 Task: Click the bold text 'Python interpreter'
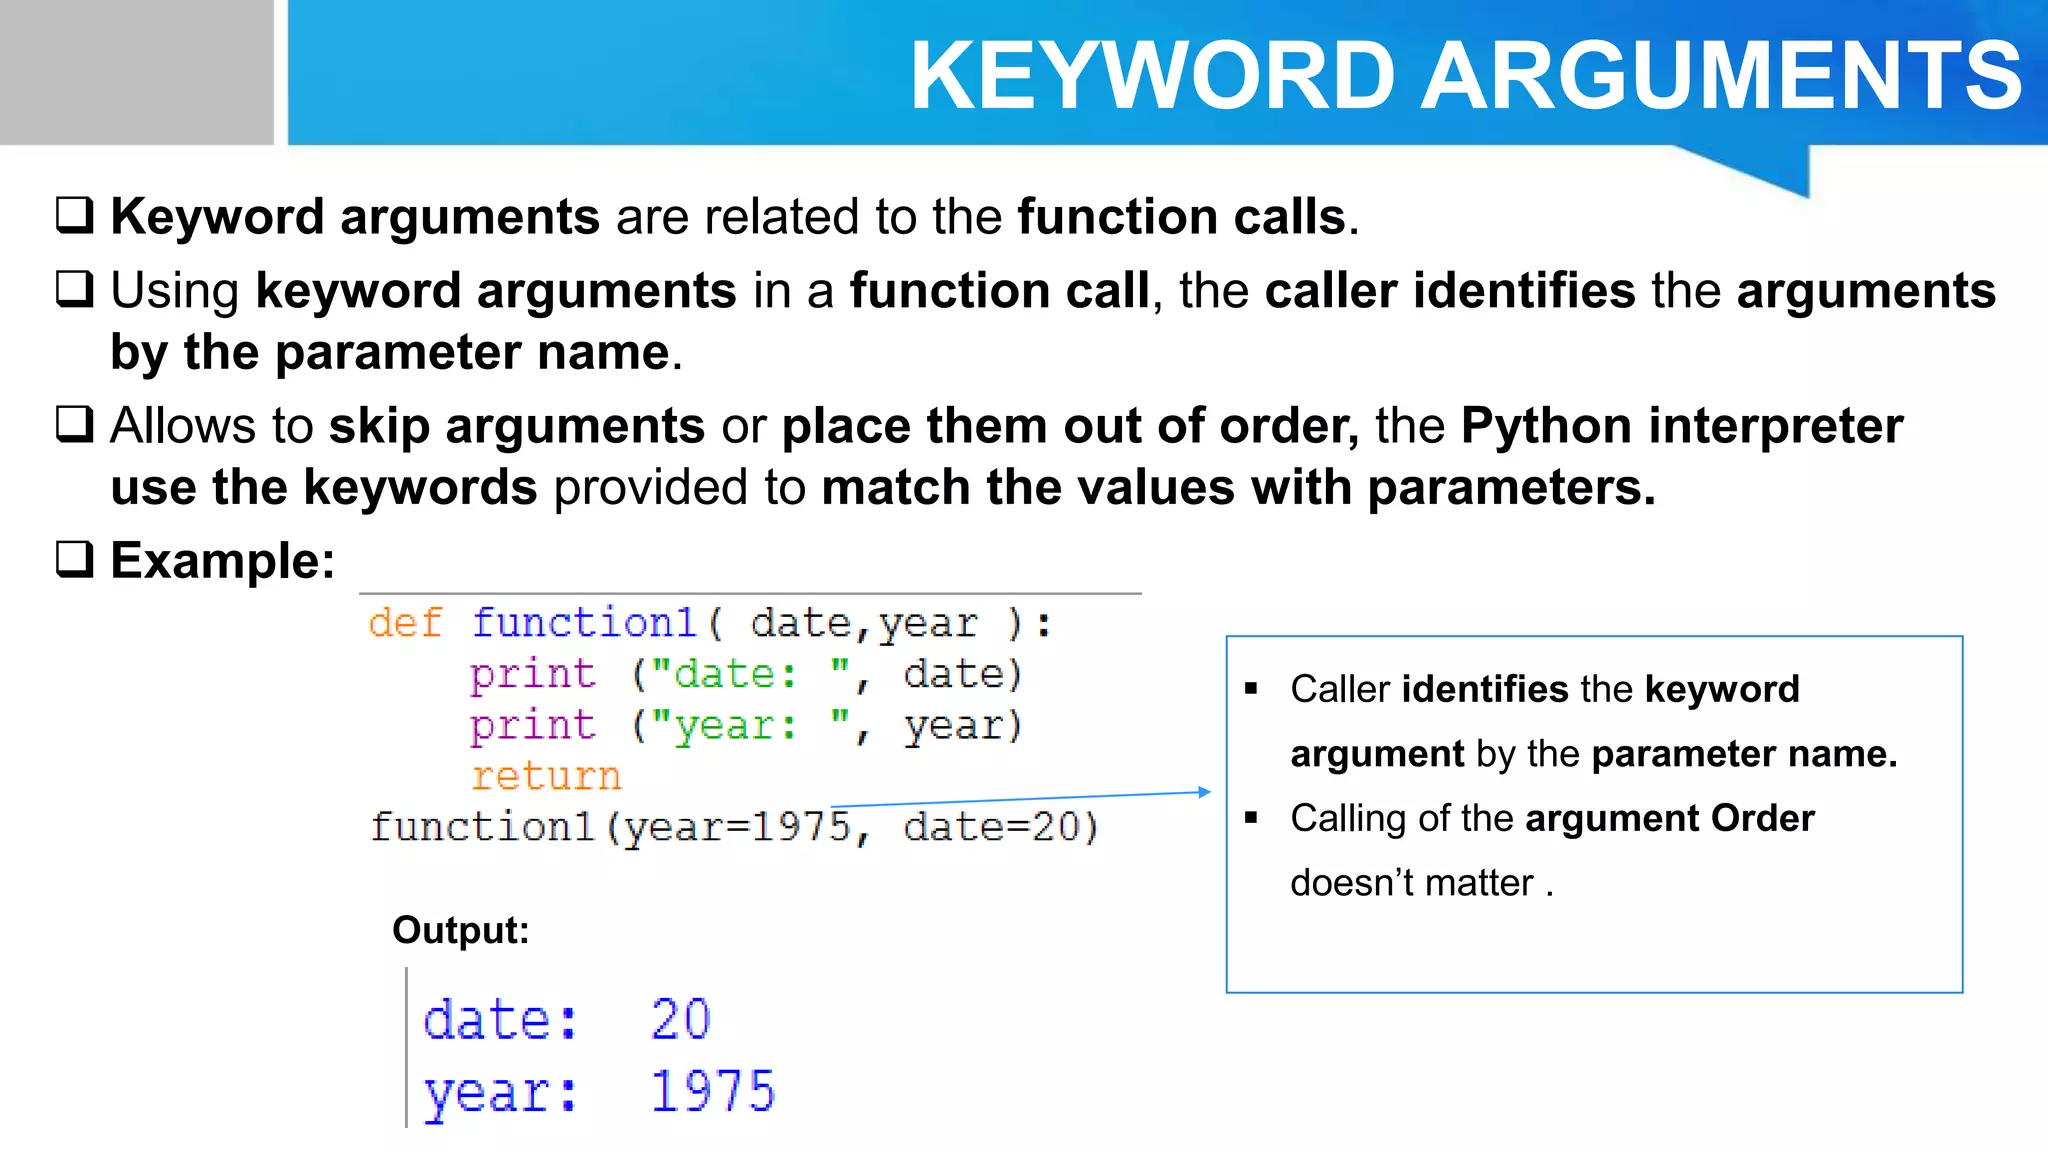1681,425
